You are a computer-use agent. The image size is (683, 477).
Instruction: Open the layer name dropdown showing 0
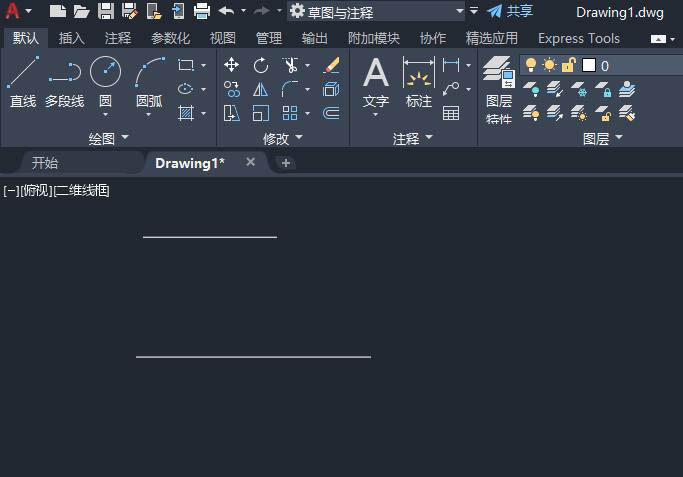pos(601,66)
